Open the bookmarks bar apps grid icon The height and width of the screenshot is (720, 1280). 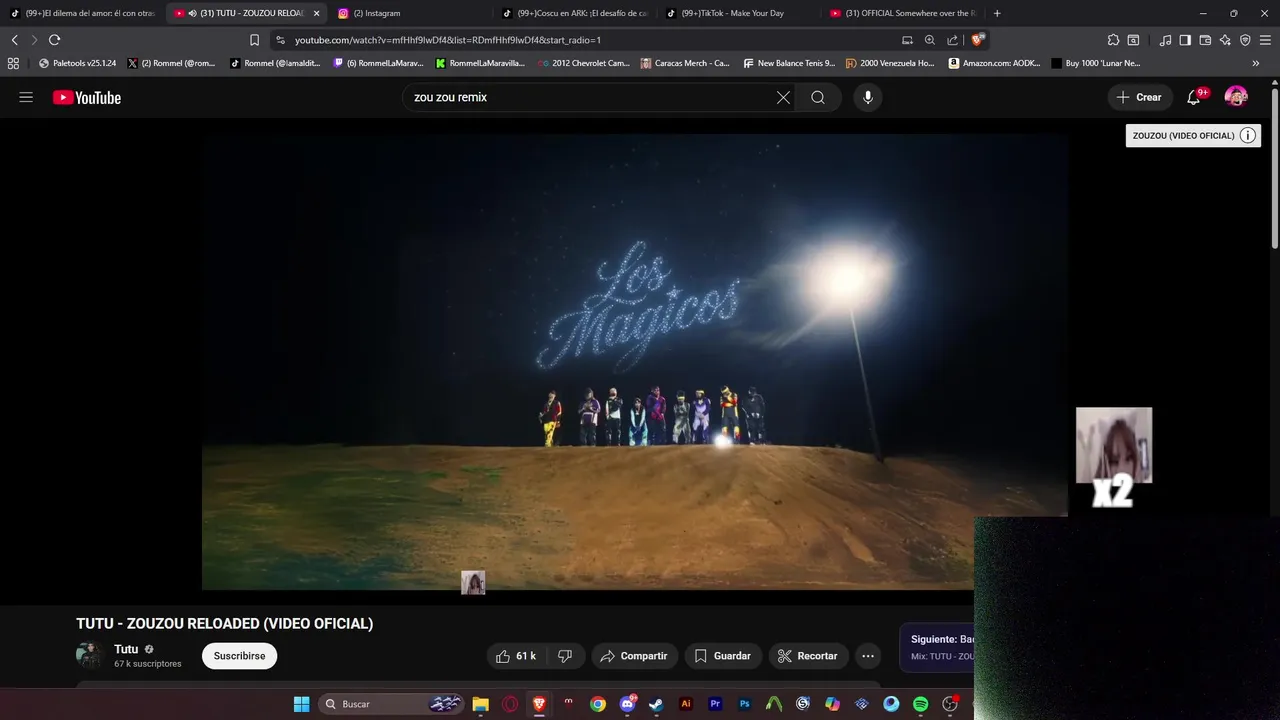(13, 63)
